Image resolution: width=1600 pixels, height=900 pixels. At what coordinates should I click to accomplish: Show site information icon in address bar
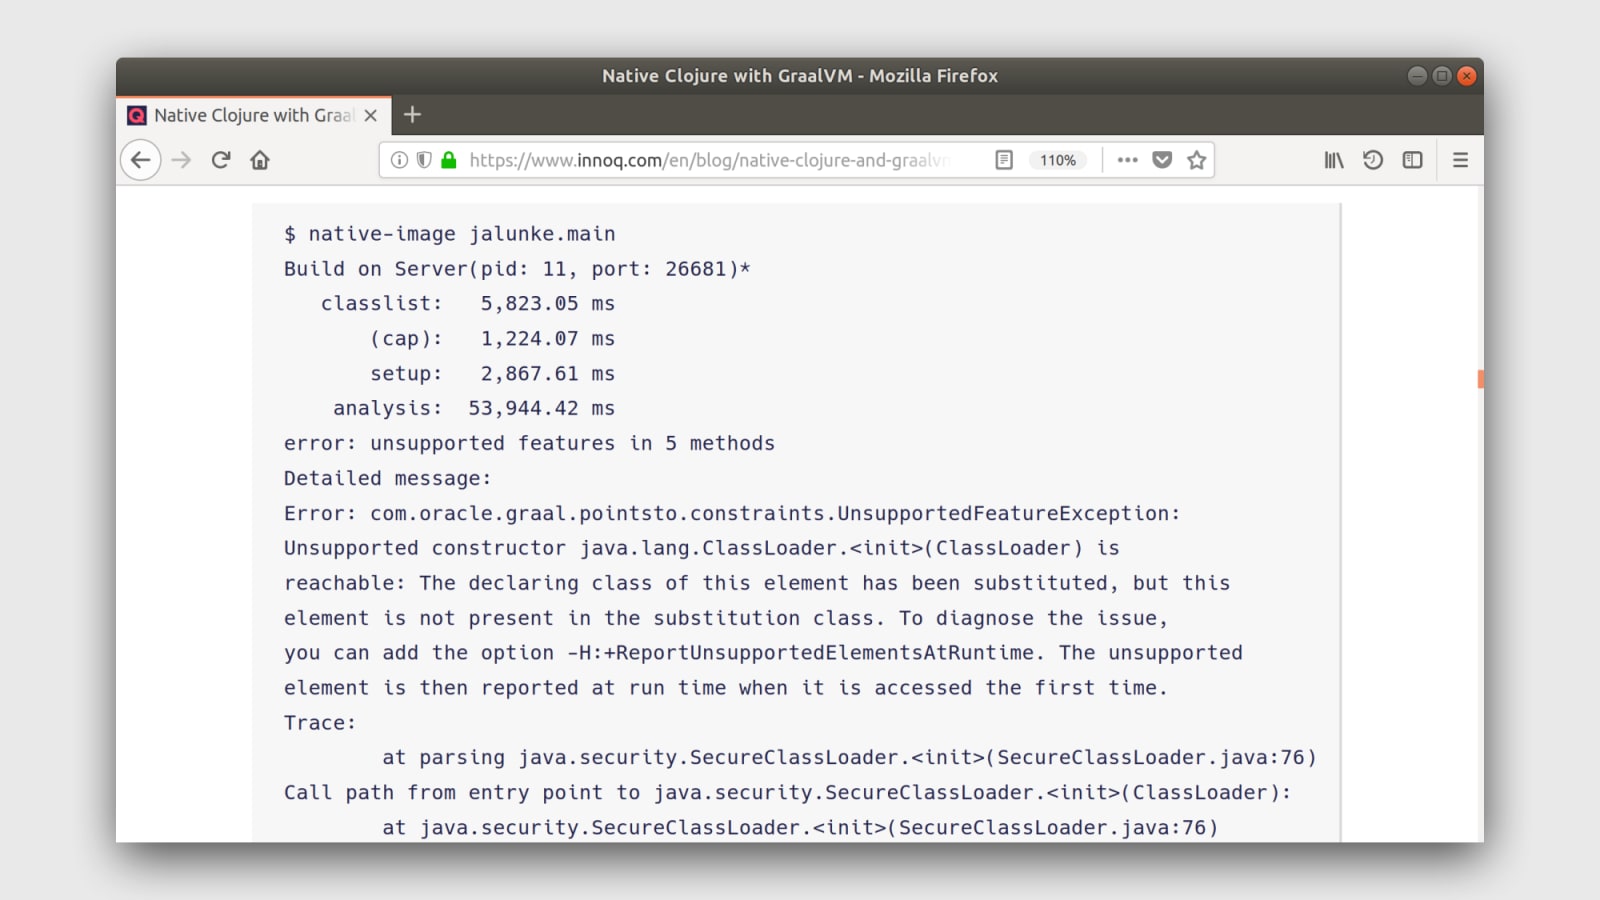(399, 160)
